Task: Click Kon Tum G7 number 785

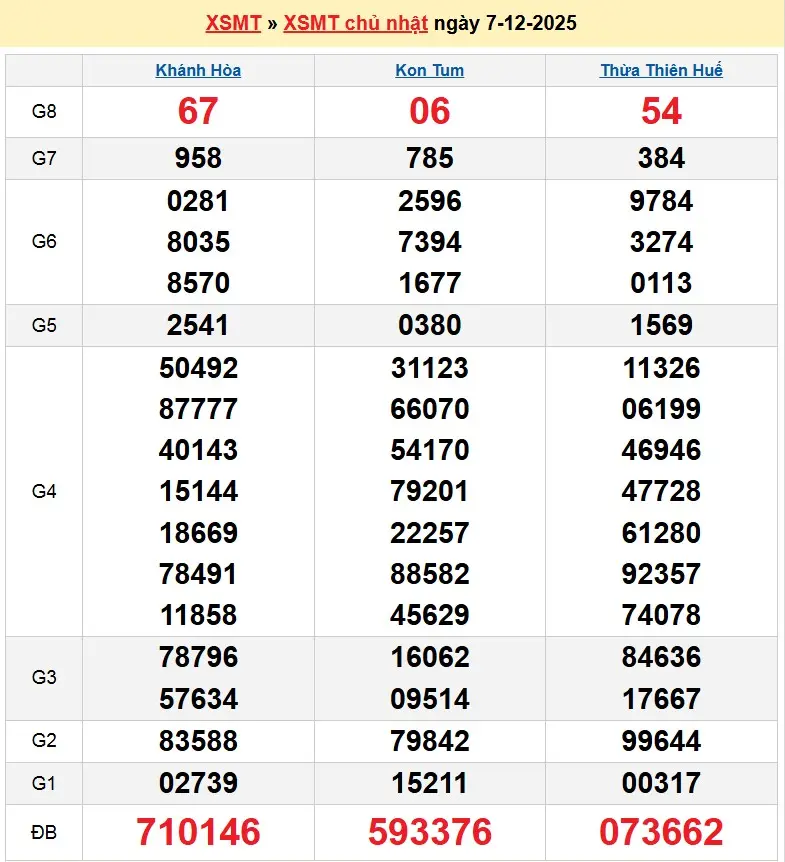Action: click(x=430, y=158)
